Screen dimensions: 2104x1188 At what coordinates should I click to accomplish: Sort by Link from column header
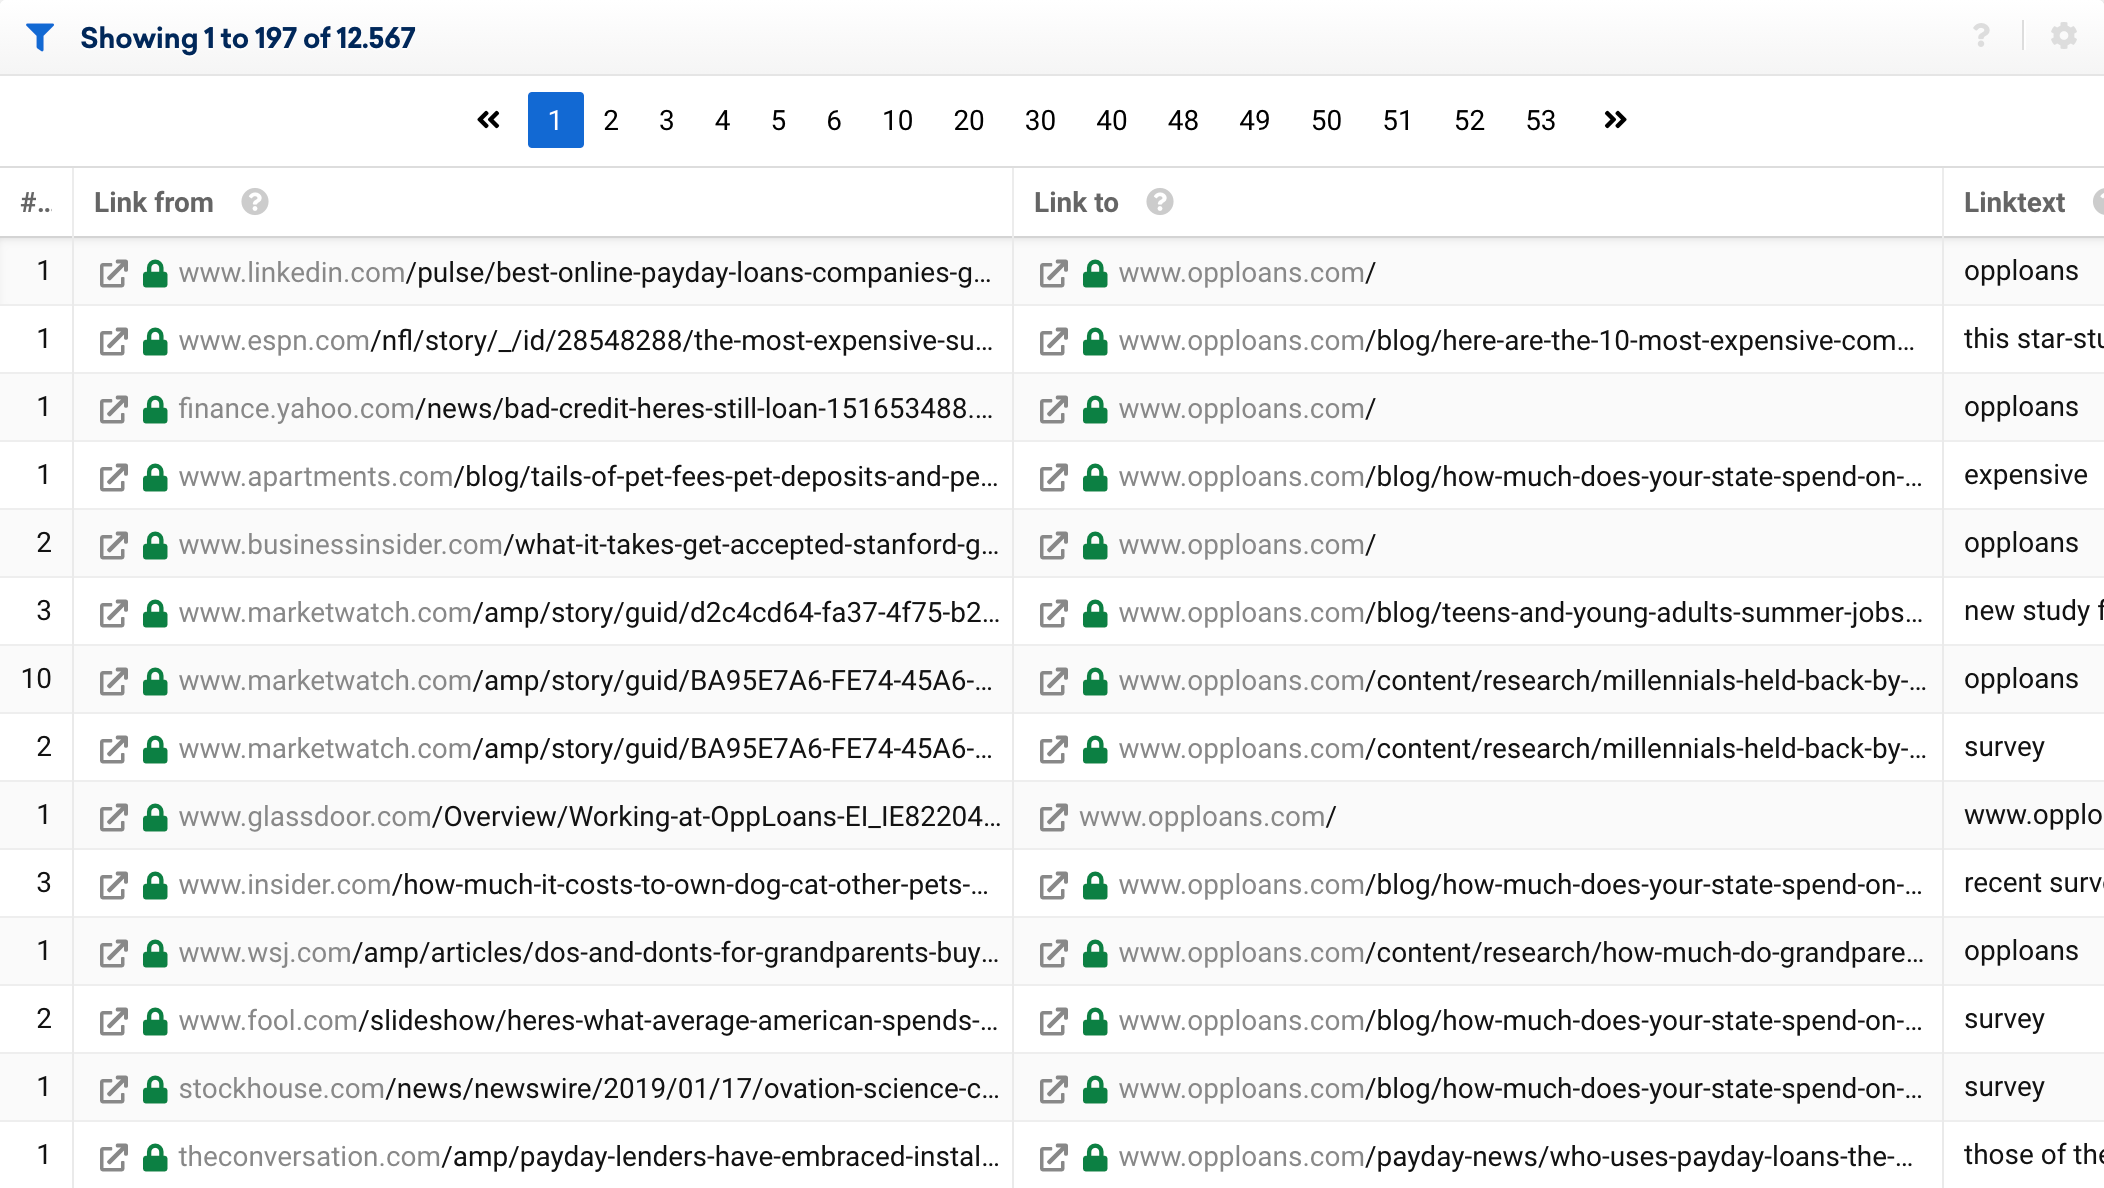[154, 202]
